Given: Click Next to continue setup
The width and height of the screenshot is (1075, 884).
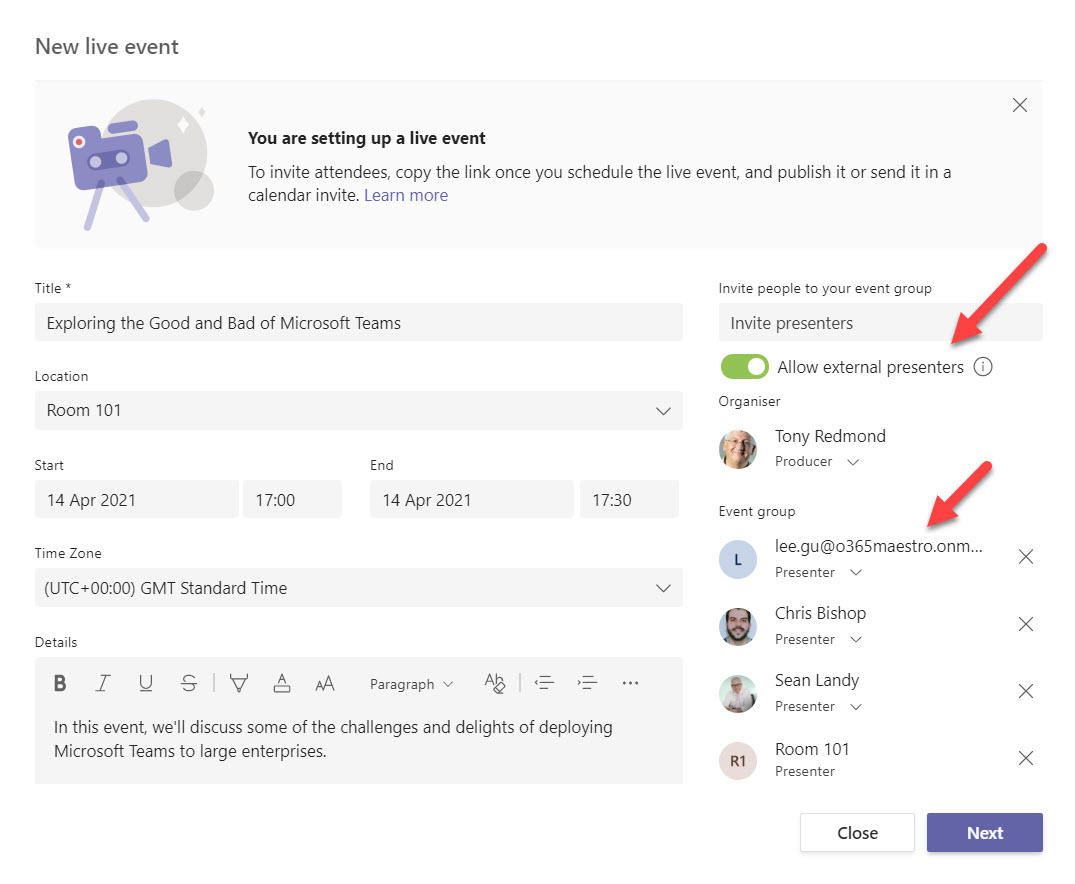Looking at the screenshot, I should tap(985, 833).
